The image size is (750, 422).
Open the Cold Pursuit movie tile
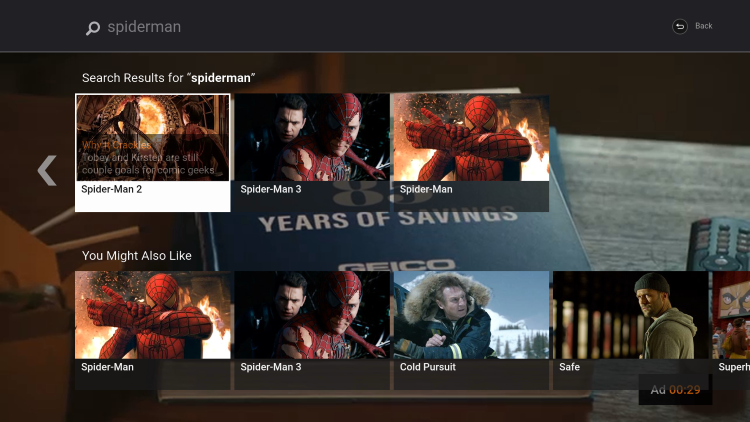click(471, 330)
